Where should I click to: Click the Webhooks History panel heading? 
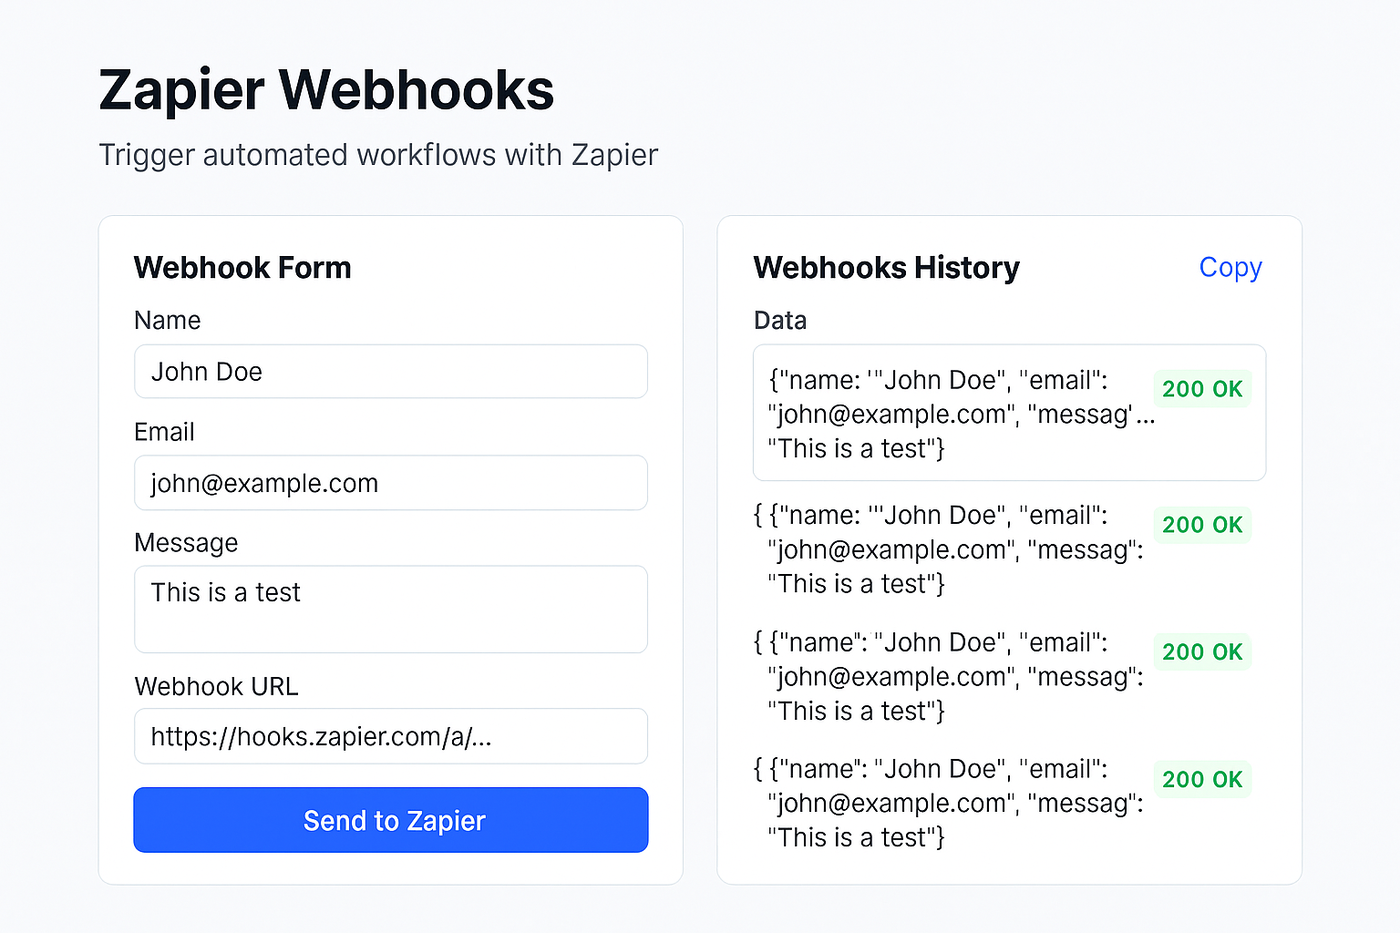886,268
